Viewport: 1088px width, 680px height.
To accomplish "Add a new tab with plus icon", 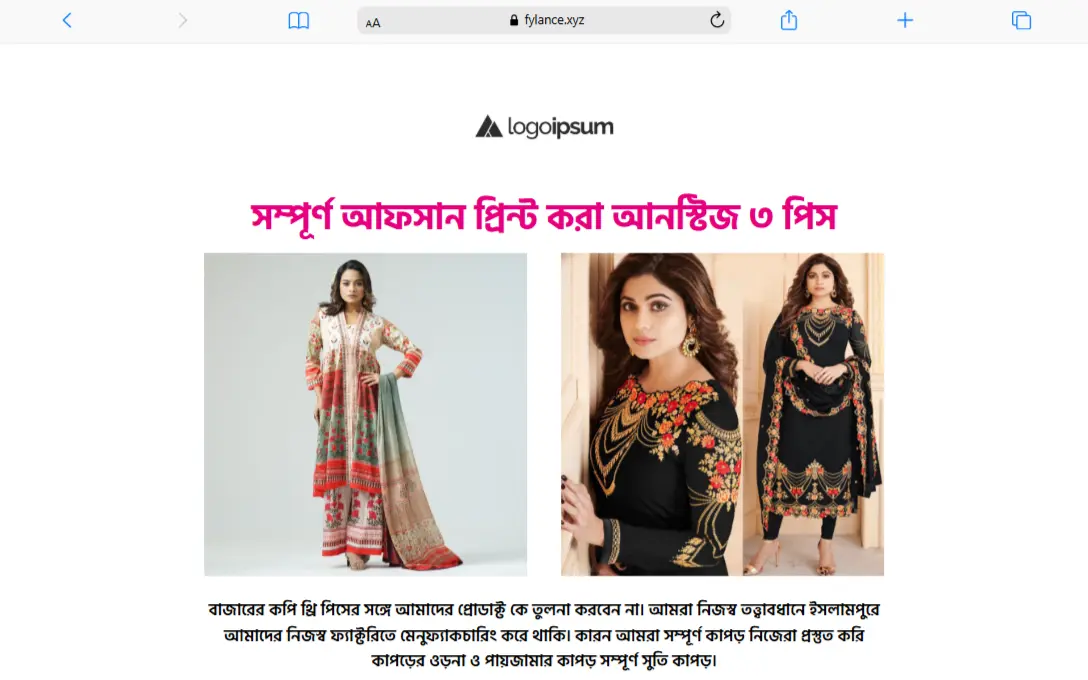I will [x=905, y=20].
